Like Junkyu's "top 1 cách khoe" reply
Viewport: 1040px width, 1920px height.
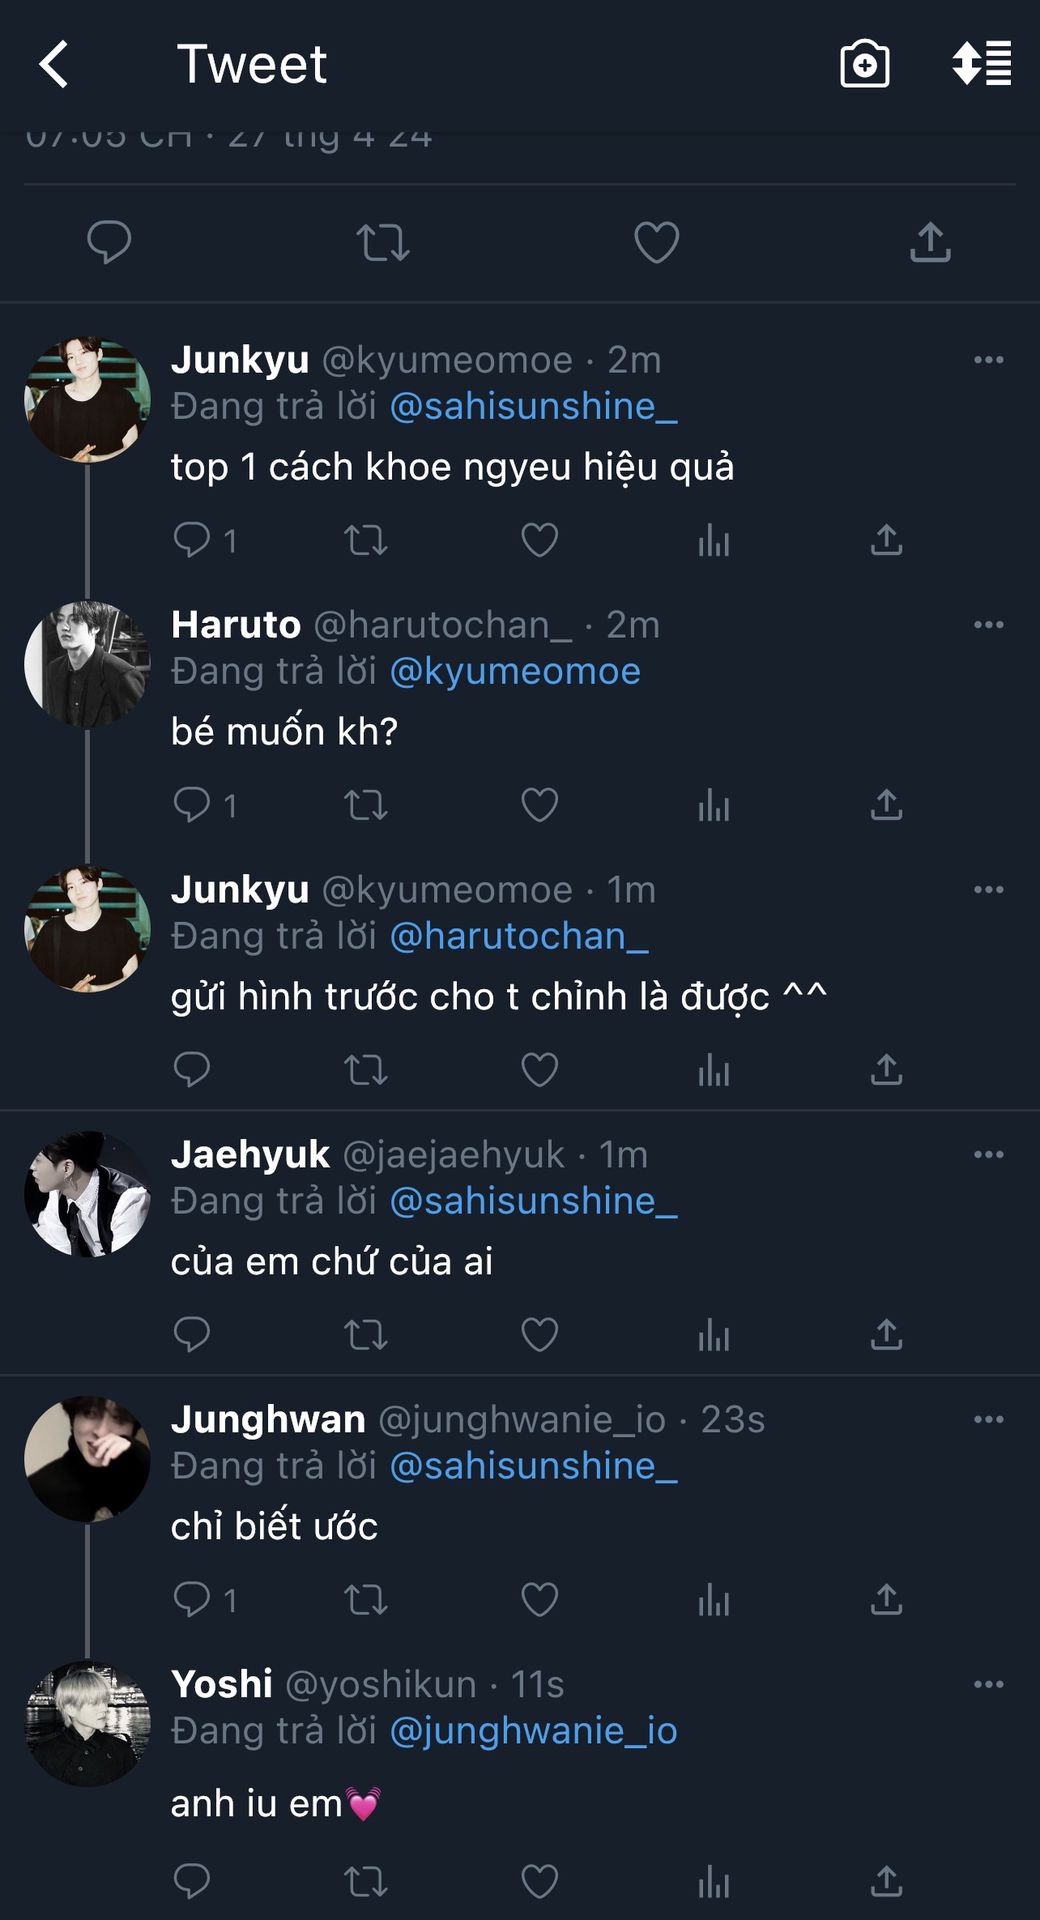click(x=539, y=541)
